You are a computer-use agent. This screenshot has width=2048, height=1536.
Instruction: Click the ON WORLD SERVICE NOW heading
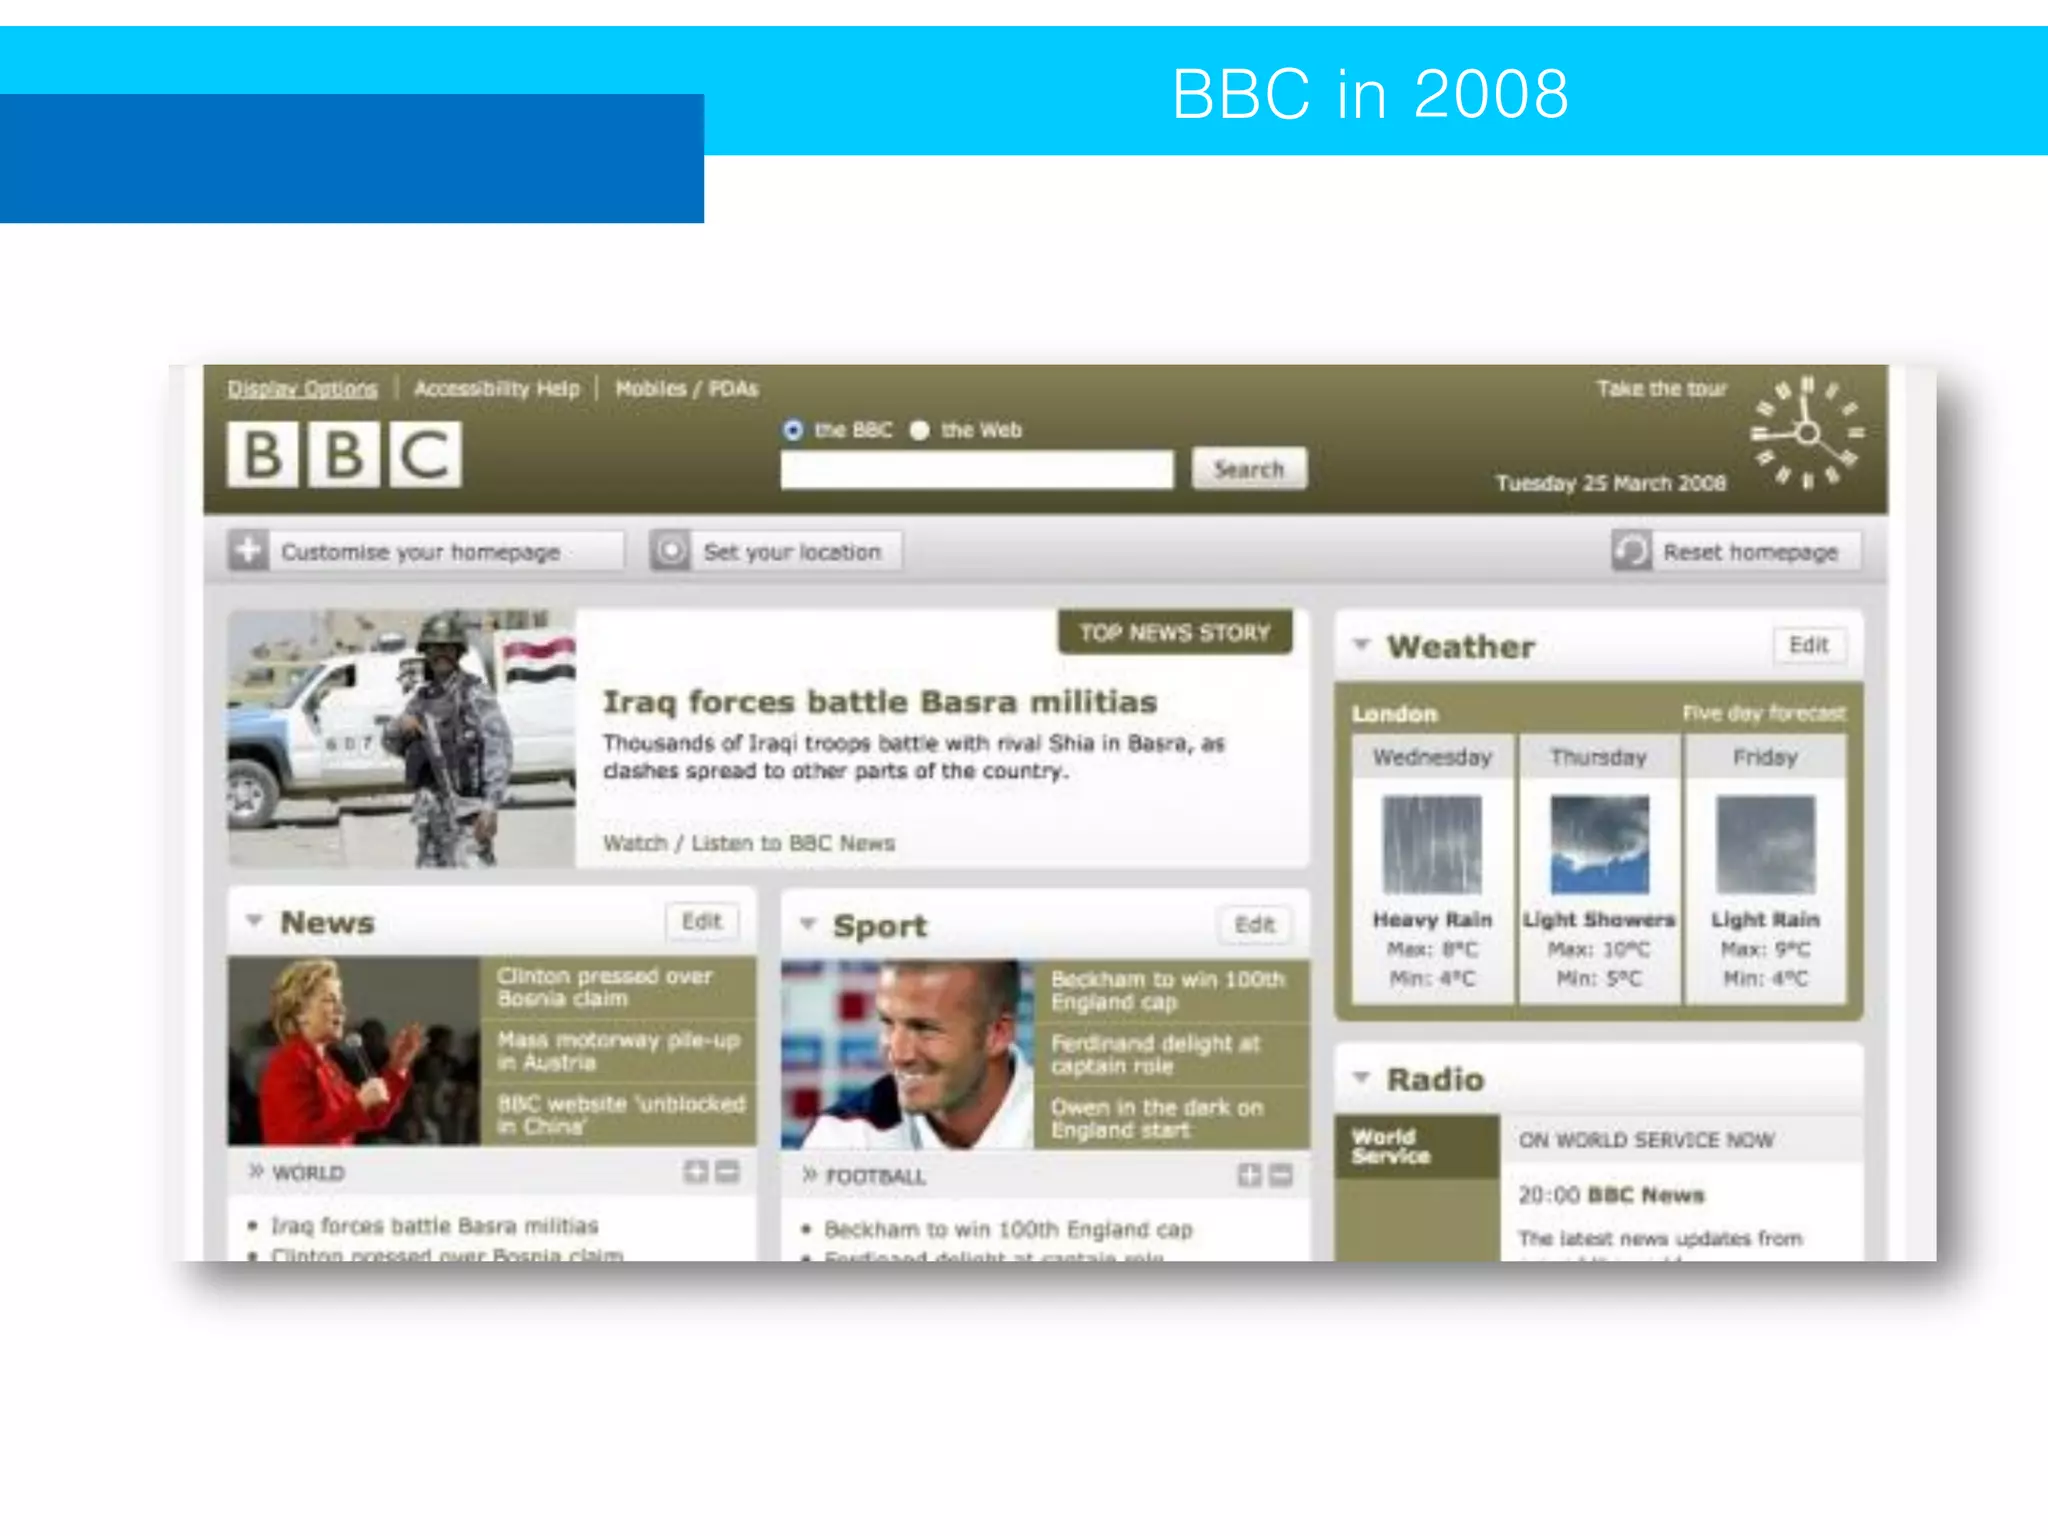pyautogui.click(x=1646, y=1140)
